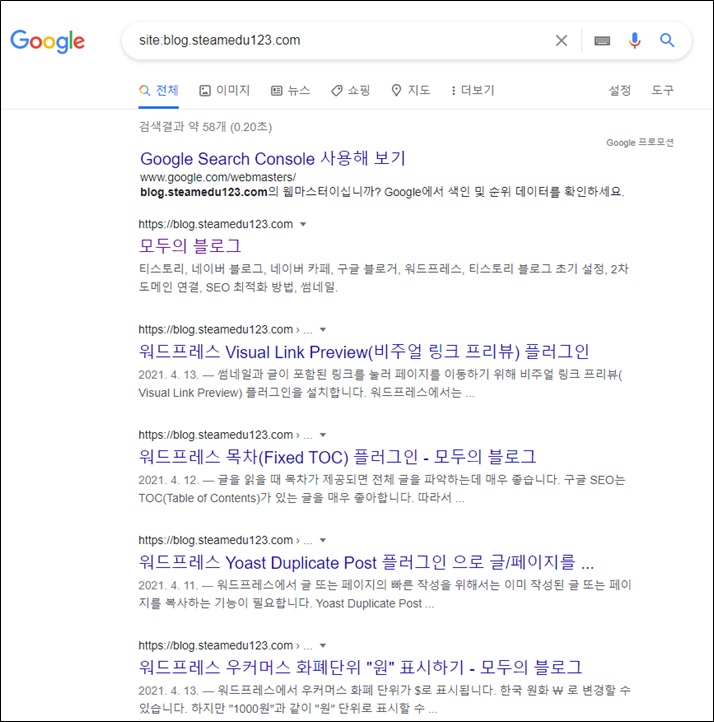Submit search with the magnifying glass icon
The height and width of the screenshot is (722, 714).
click(x=667, y=41)
